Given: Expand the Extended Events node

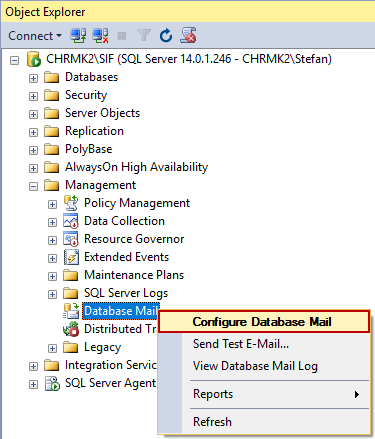Looking at the screenshot, I should (x=52, y=258).
